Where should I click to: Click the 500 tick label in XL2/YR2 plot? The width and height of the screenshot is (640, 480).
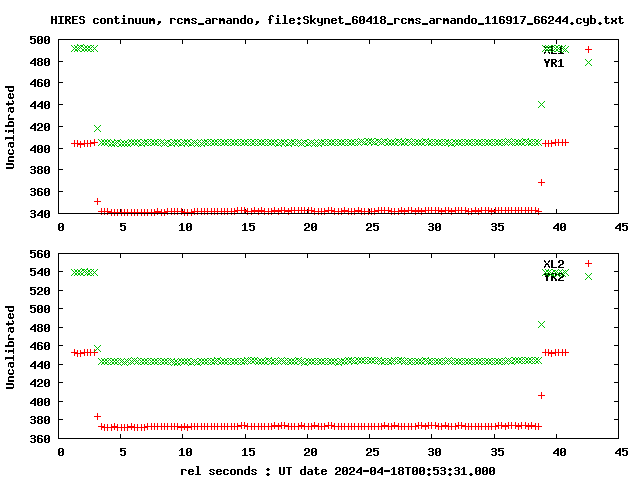coord(40,309)
